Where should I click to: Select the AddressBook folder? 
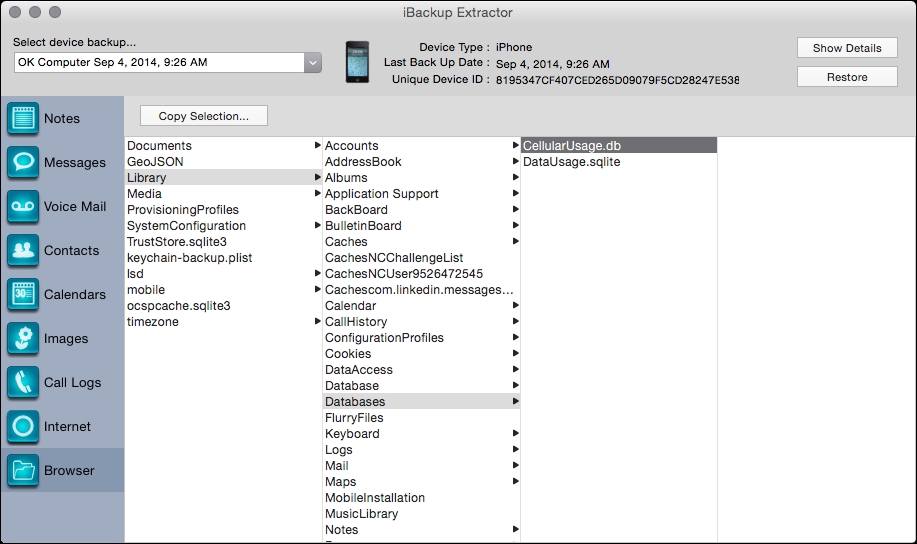pos(363,161)
